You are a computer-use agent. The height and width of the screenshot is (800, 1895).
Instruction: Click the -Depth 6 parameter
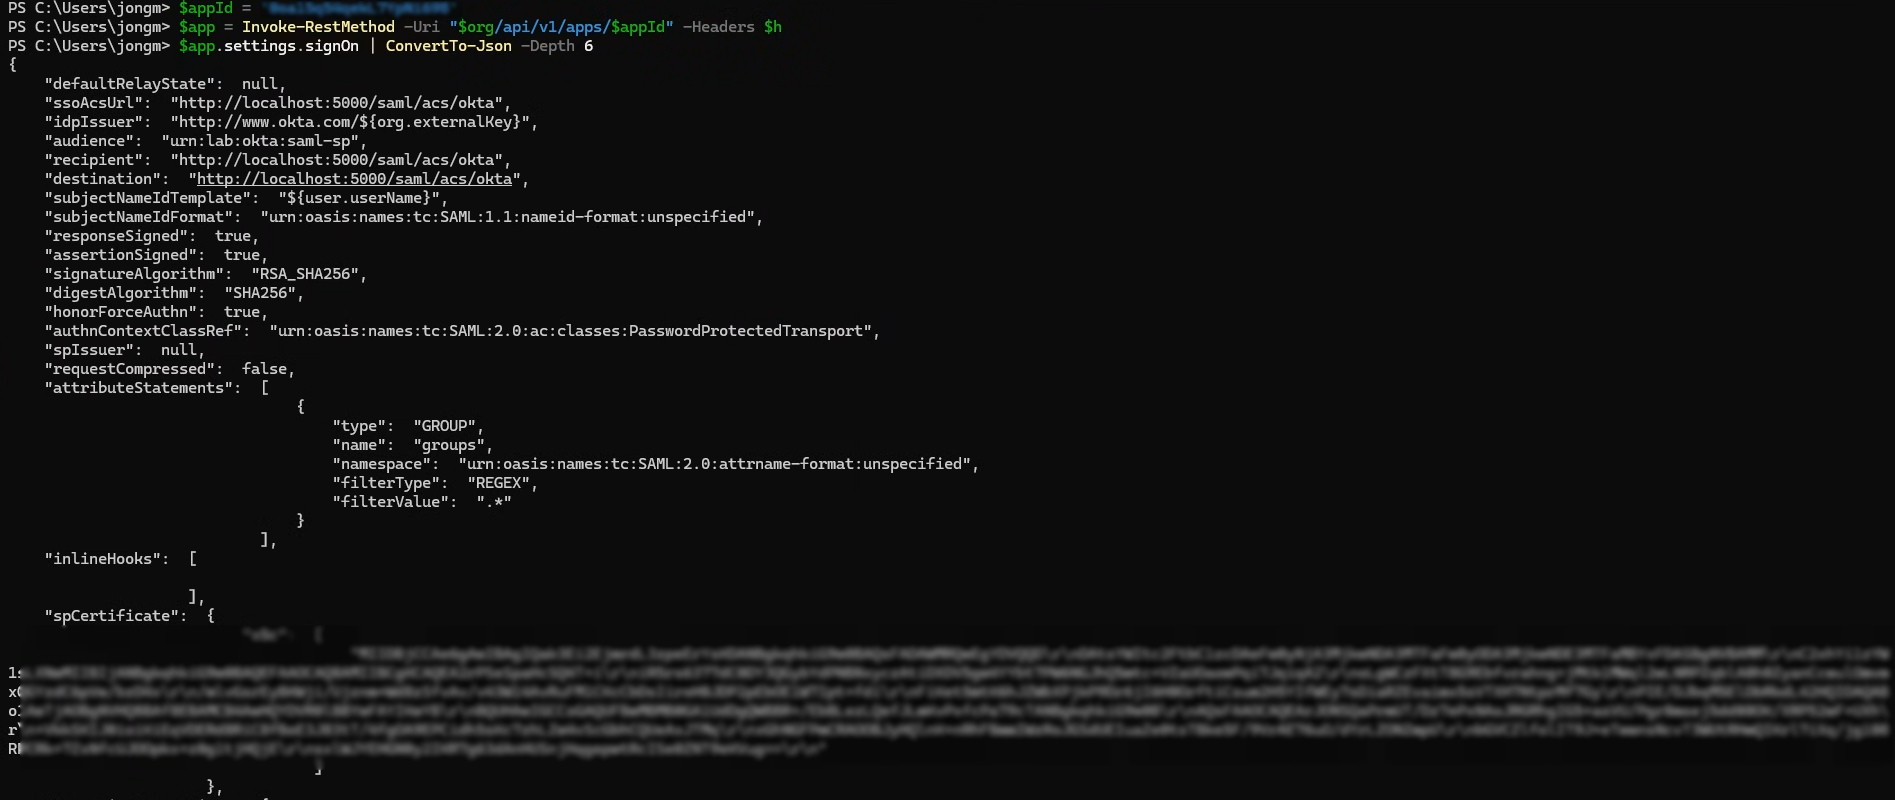[558, 46]
